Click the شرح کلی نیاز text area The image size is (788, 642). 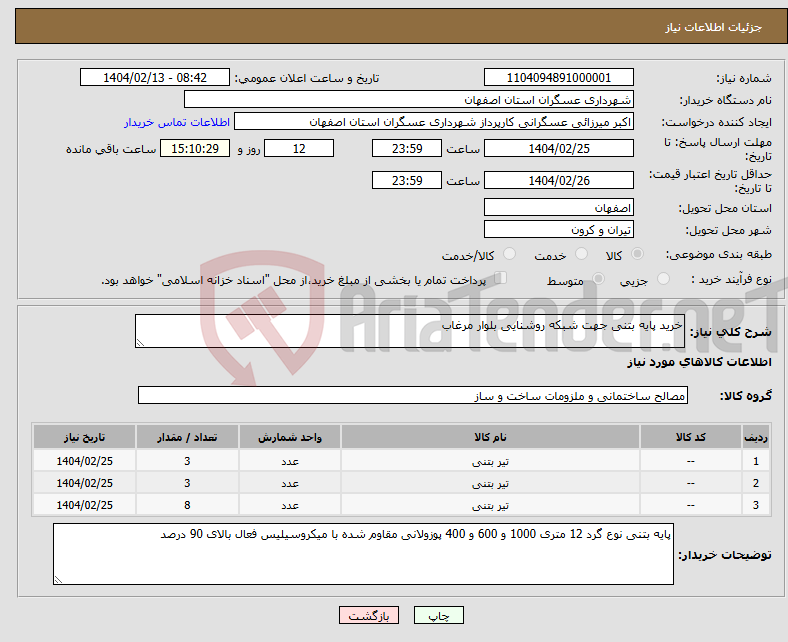pyautogui.click(x=410, y=331)
